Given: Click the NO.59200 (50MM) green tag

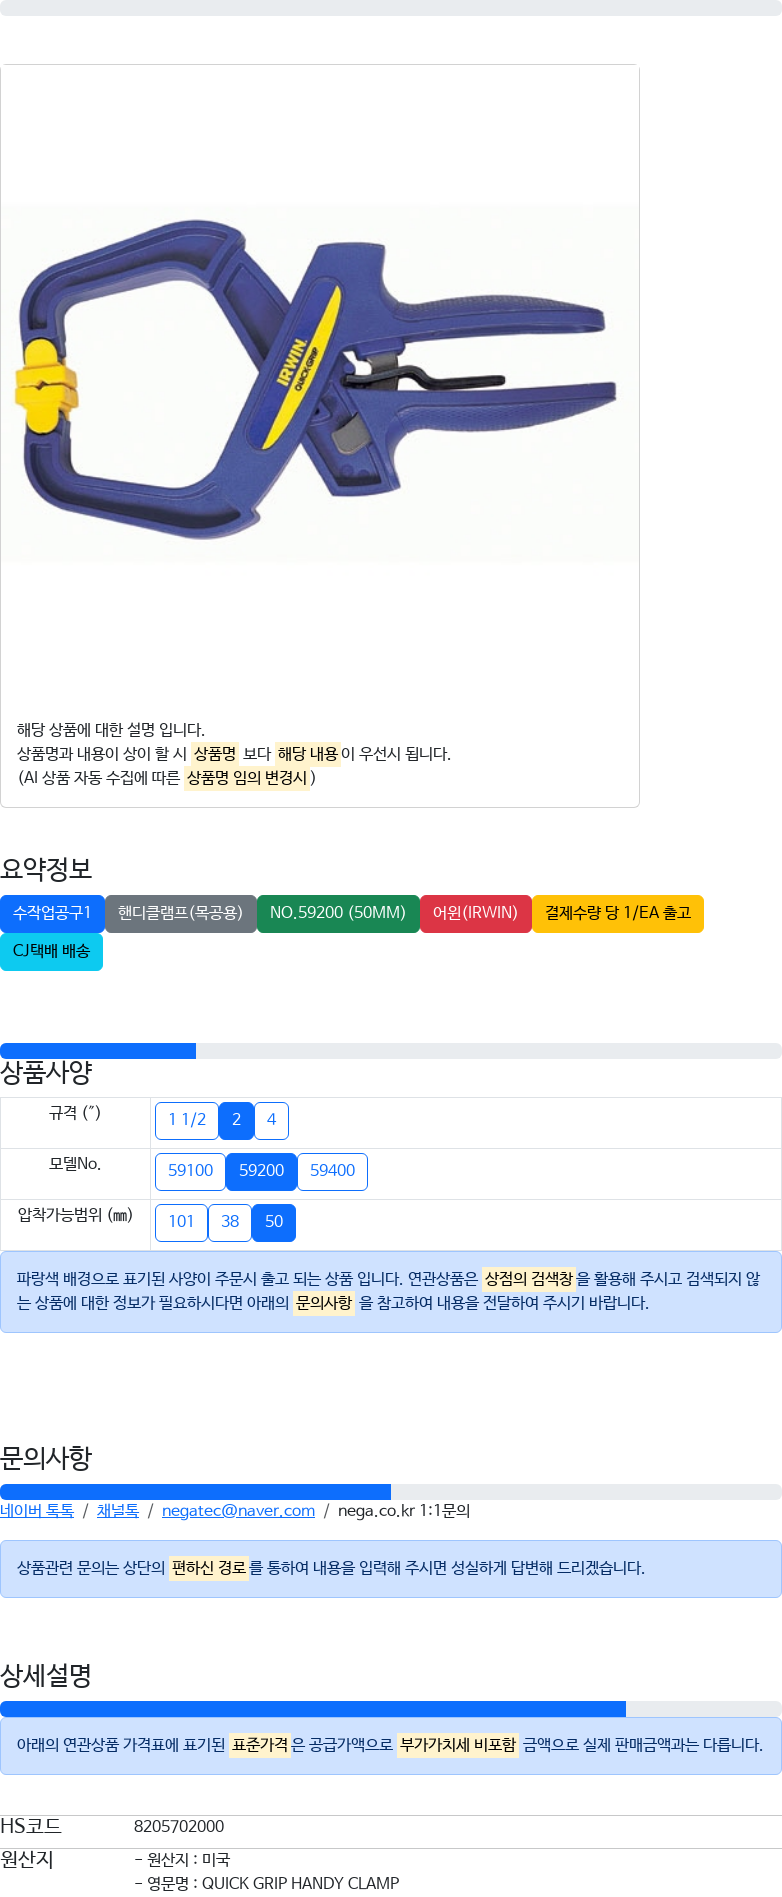Looking at the screenshot, I should coord(338,913).
